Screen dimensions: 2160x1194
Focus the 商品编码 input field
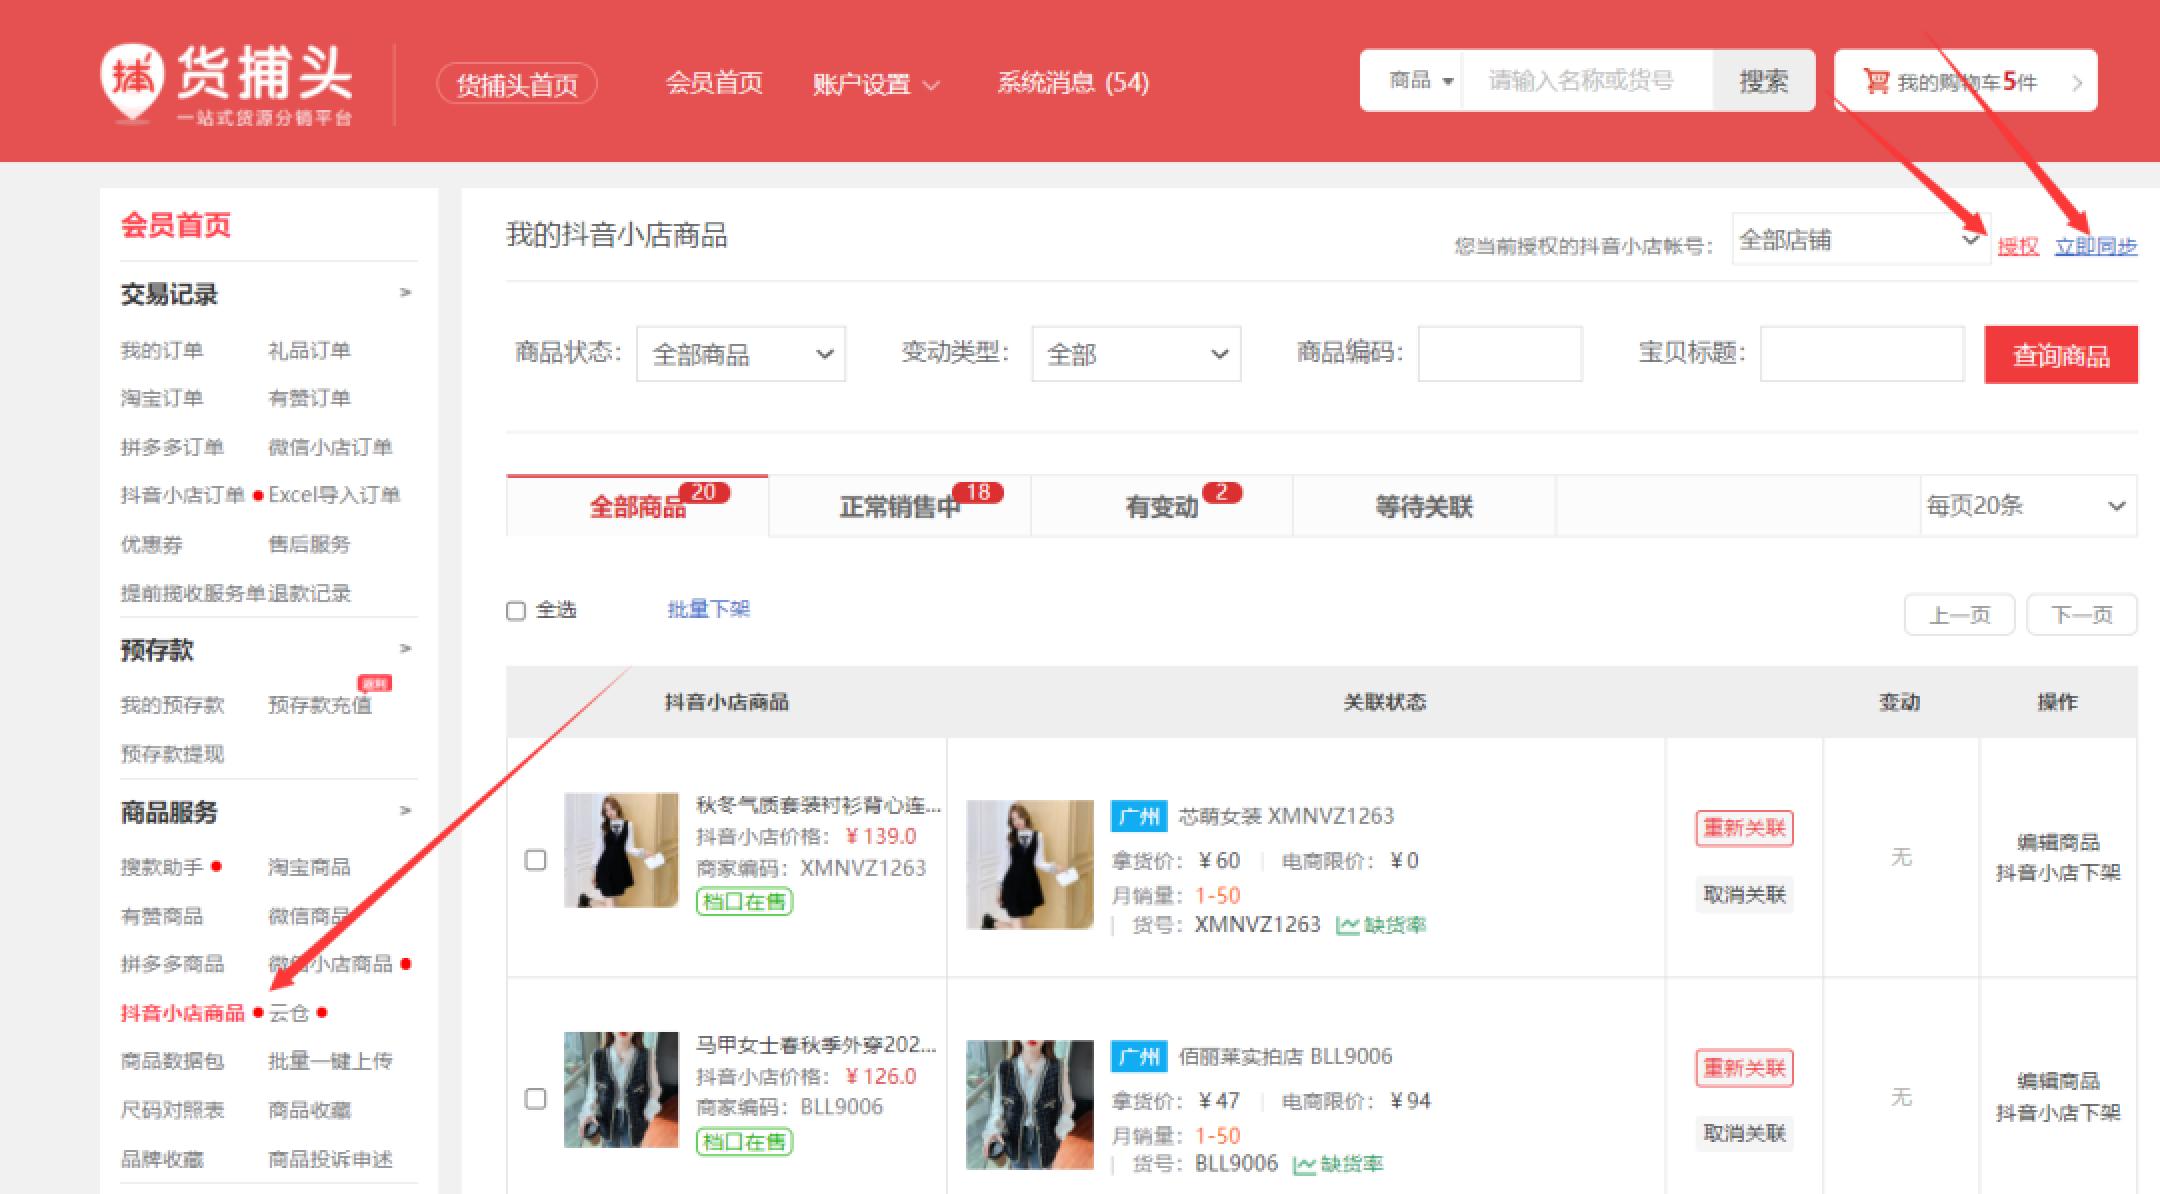[x=1500, y=354]
